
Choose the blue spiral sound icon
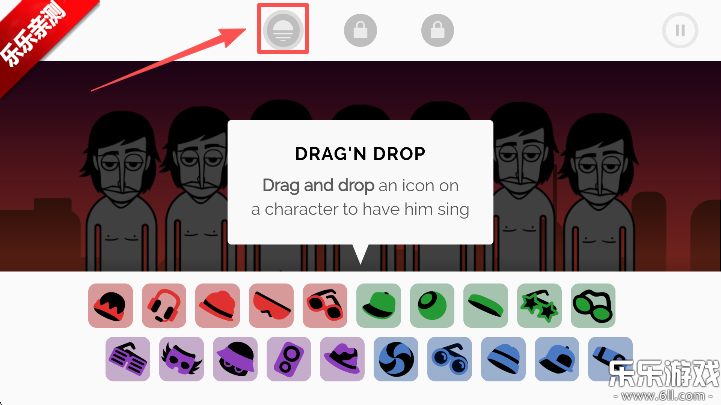(x=396, y=359)
